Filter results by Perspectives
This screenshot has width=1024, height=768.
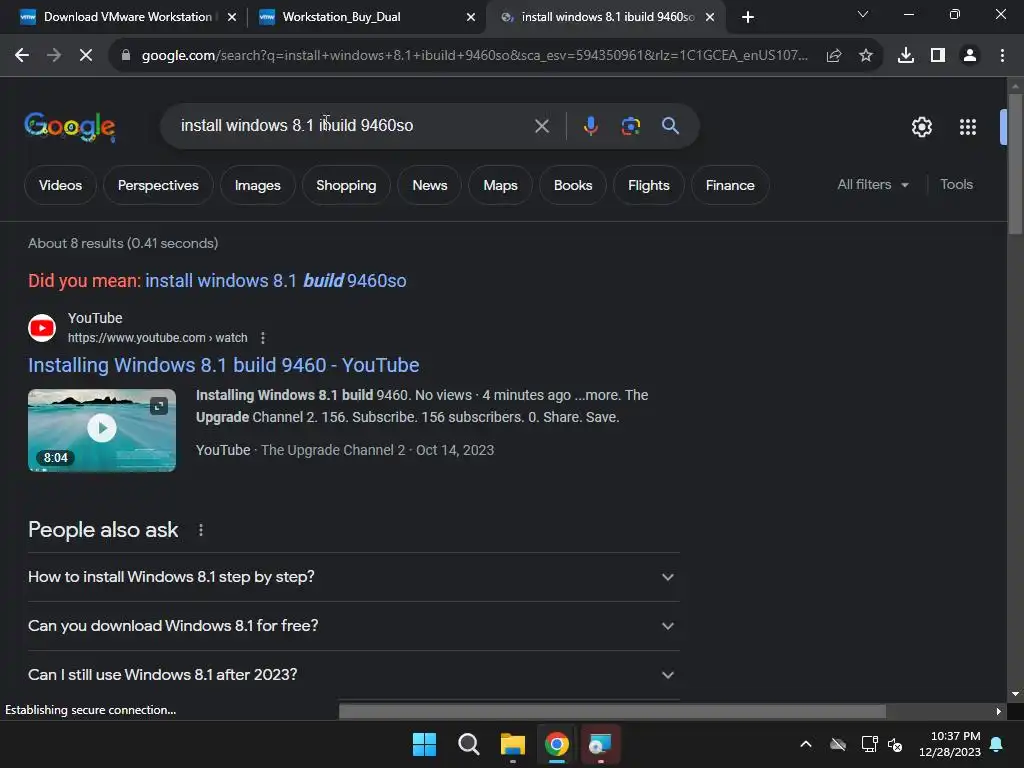point(158,185)
